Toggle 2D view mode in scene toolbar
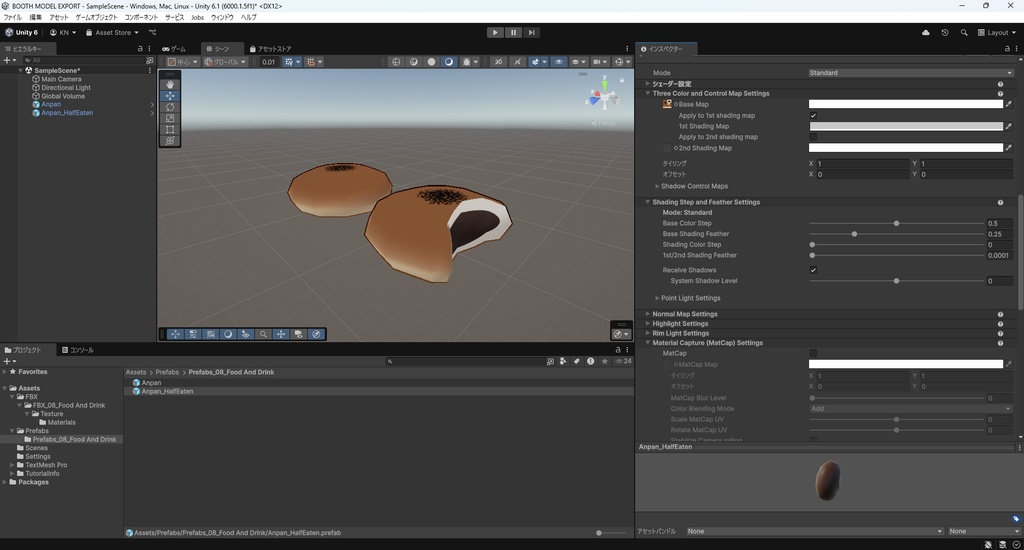The image size is (1024, 550). click(x=498, y=62)
